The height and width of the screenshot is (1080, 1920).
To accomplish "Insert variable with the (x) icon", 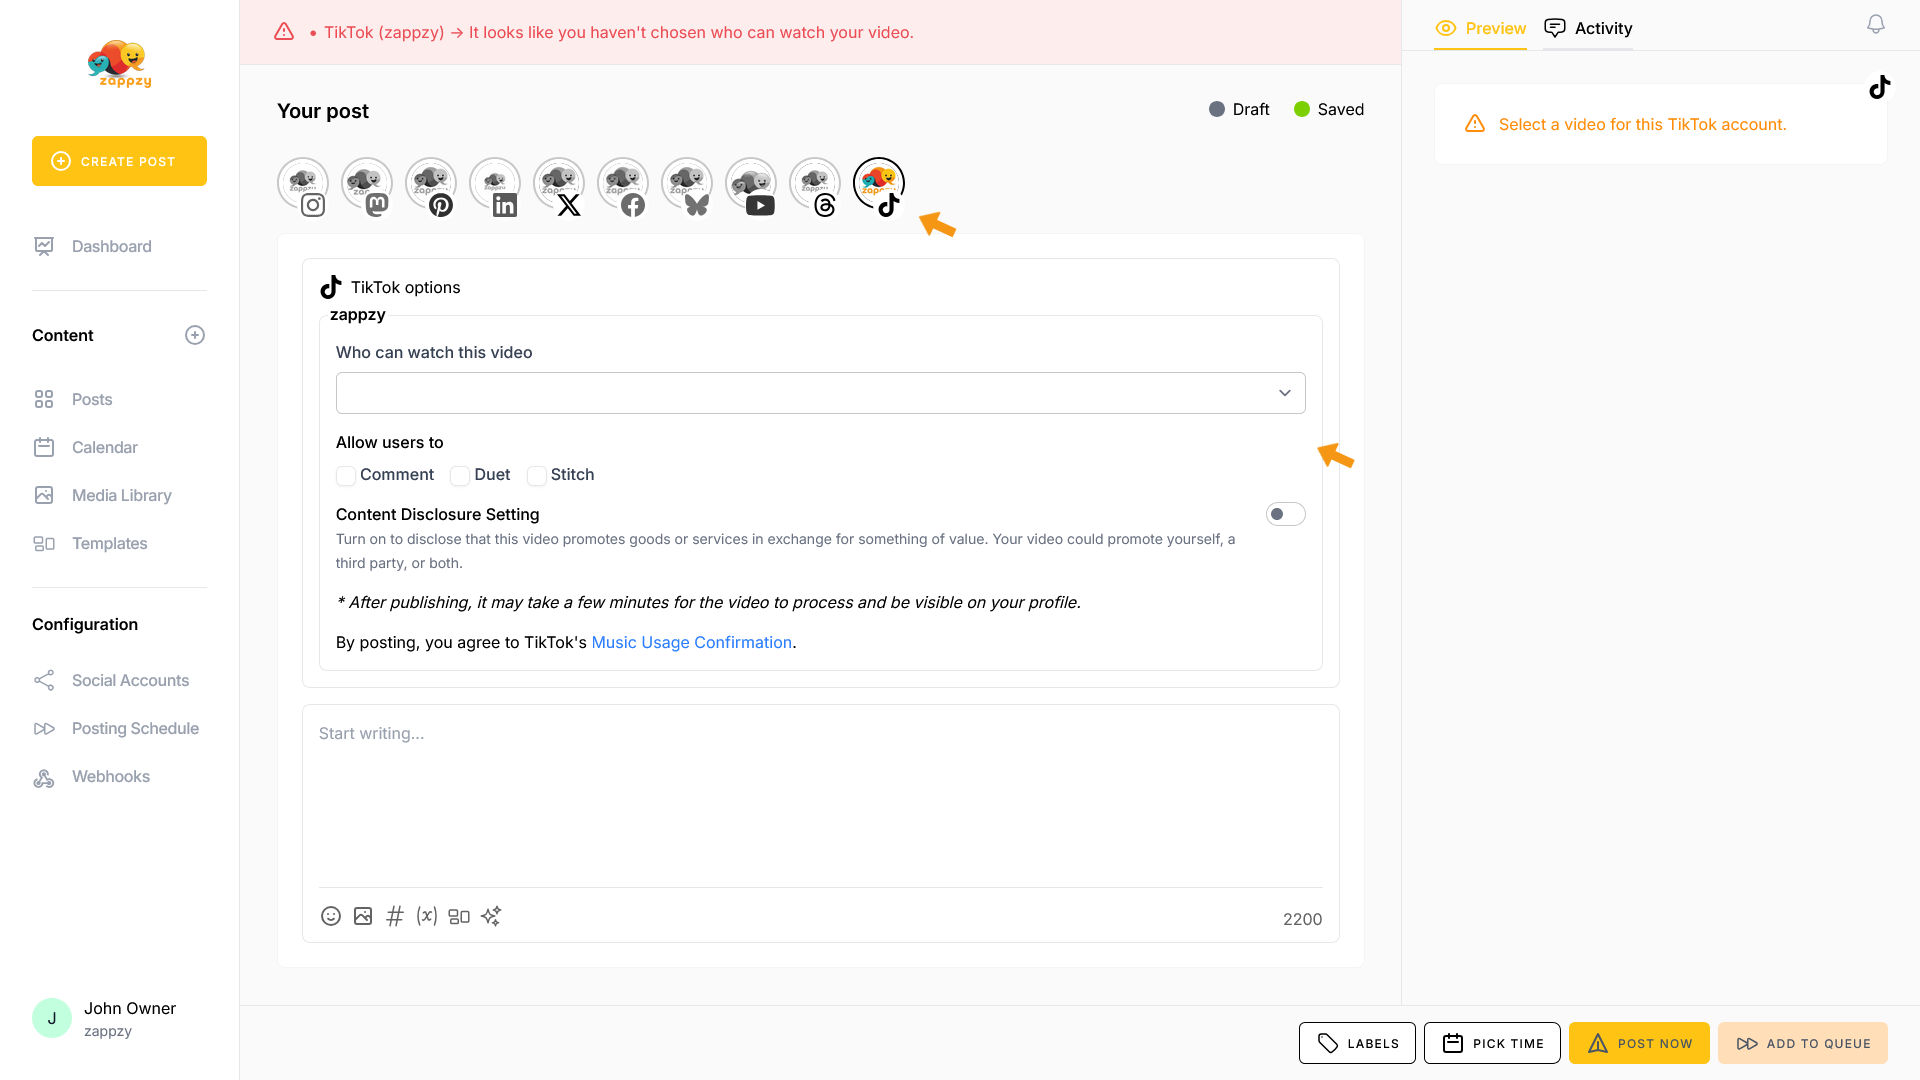I will click(427, 916).
